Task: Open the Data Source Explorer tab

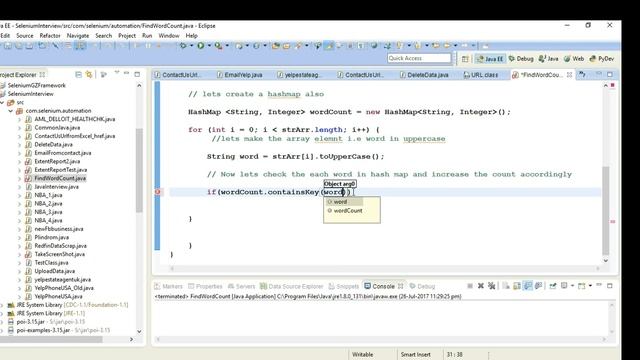Action: click(291, 286)
